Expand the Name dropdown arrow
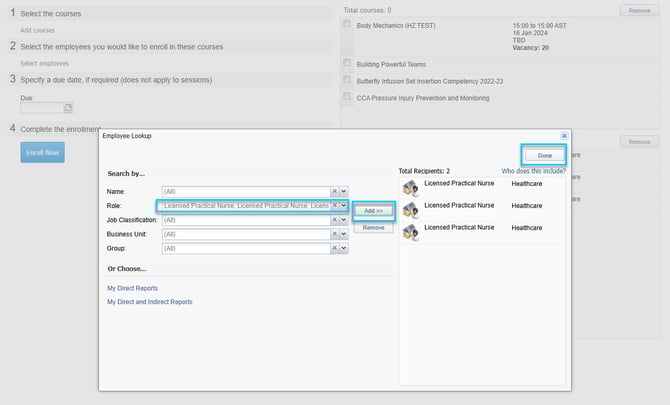The width and height of the screenshot is (670, 405). pyautogui.click(x=344, y=191)
